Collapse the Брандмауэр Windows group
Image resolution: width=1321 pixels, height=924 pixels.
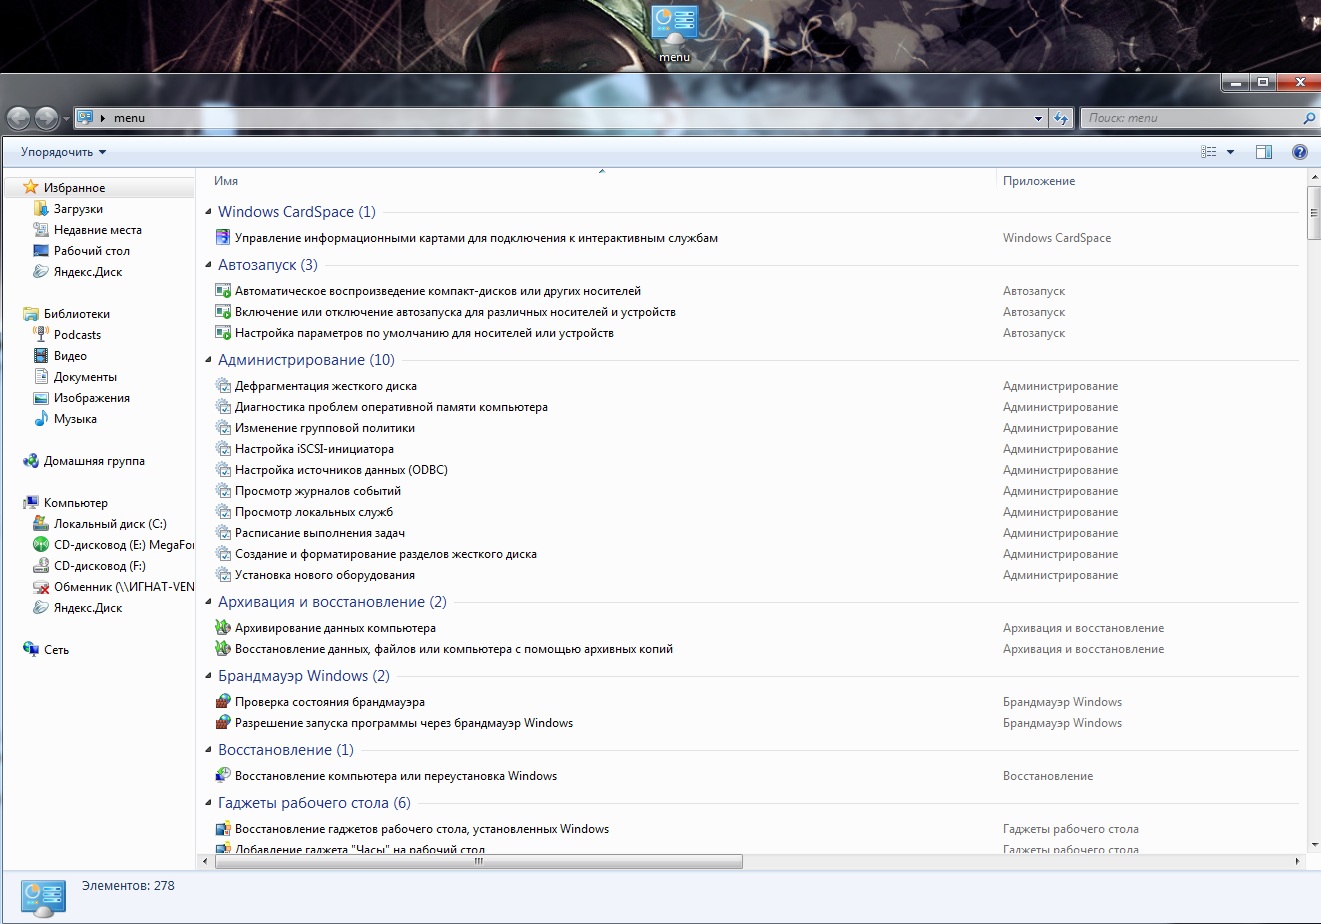coord(209,676)
